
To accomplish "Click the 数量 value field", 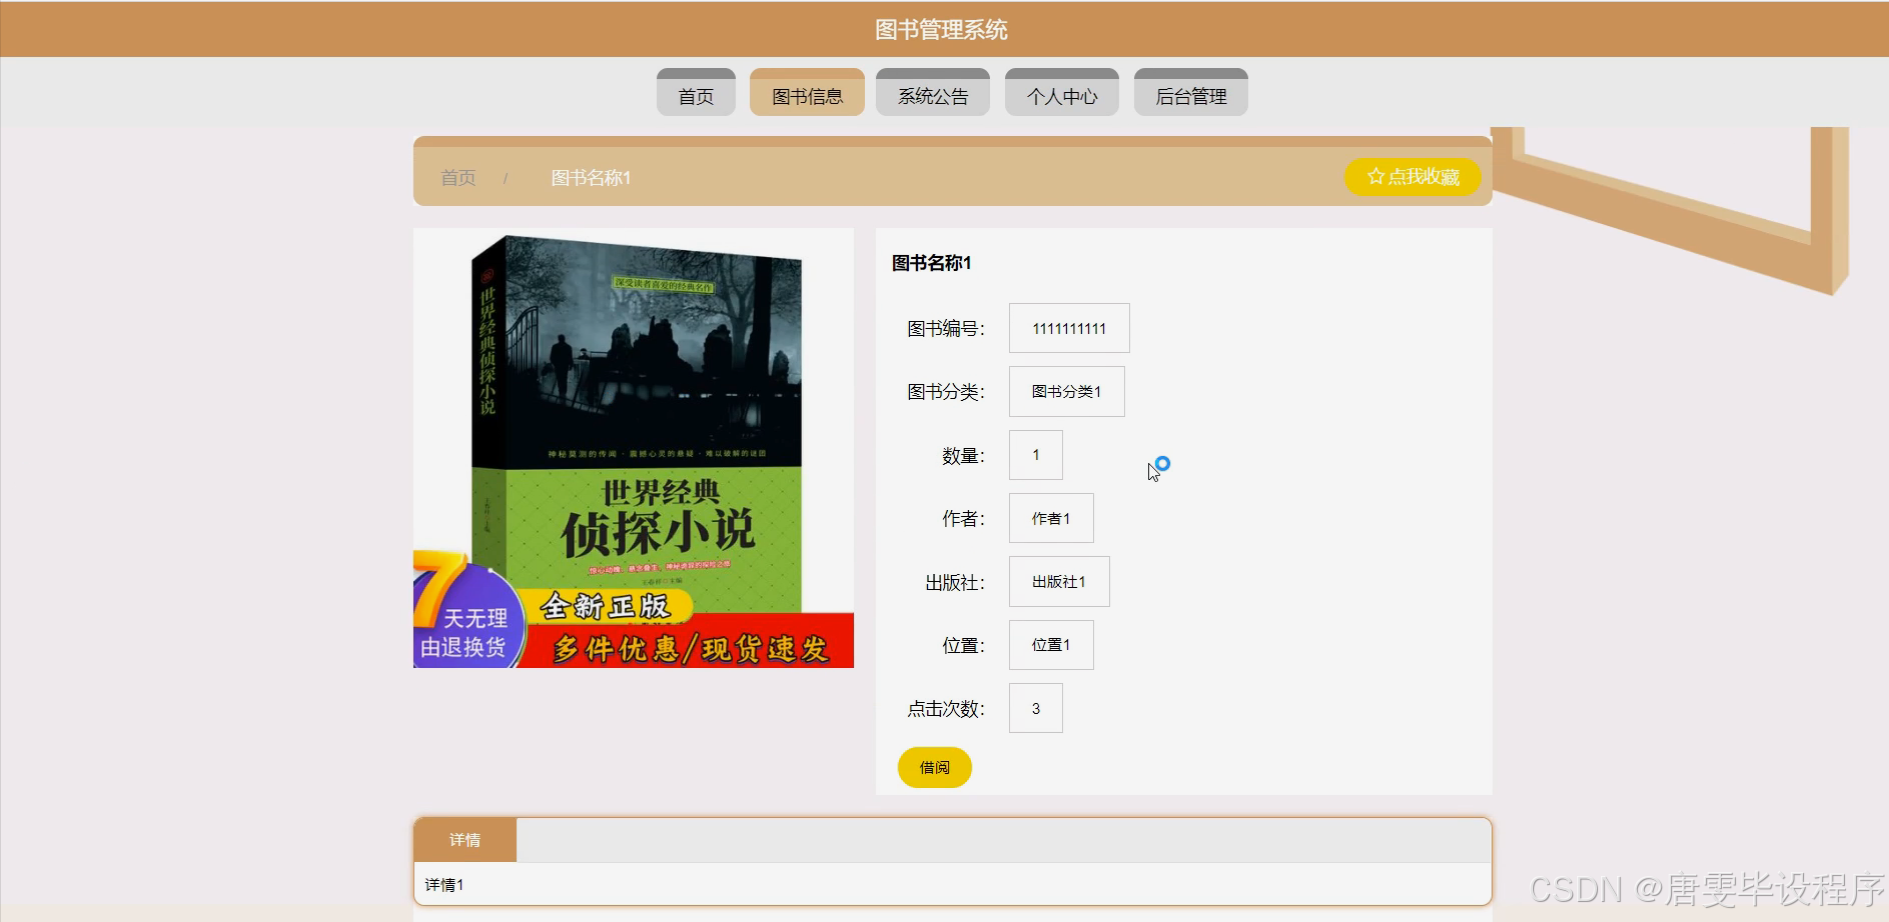I will (x=1036, y=455).
